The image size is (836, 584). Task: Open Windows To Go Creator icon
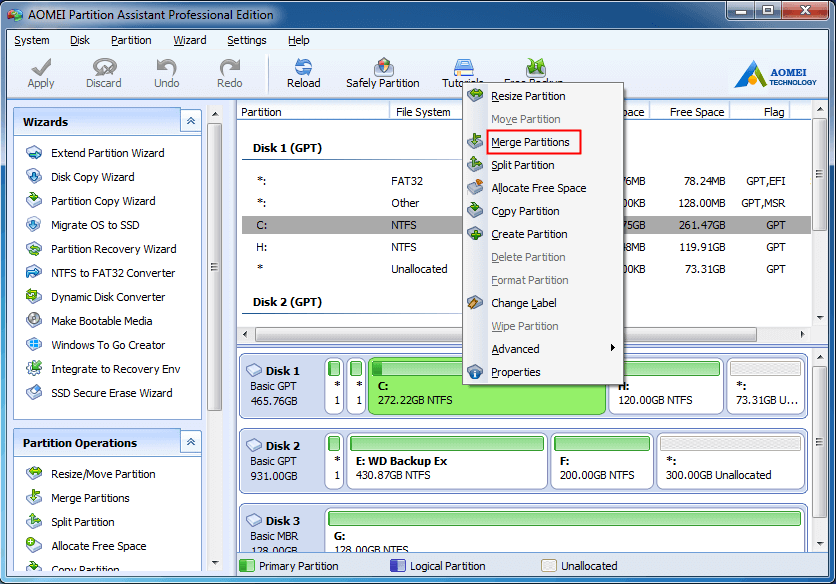point(34,345)
